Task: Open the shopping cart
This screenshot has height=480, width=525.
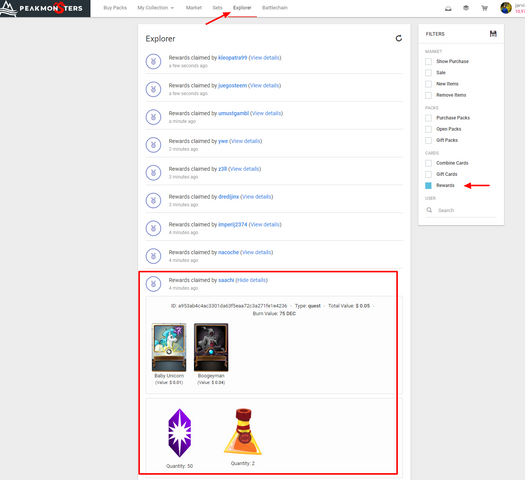Action: point(484,8)
